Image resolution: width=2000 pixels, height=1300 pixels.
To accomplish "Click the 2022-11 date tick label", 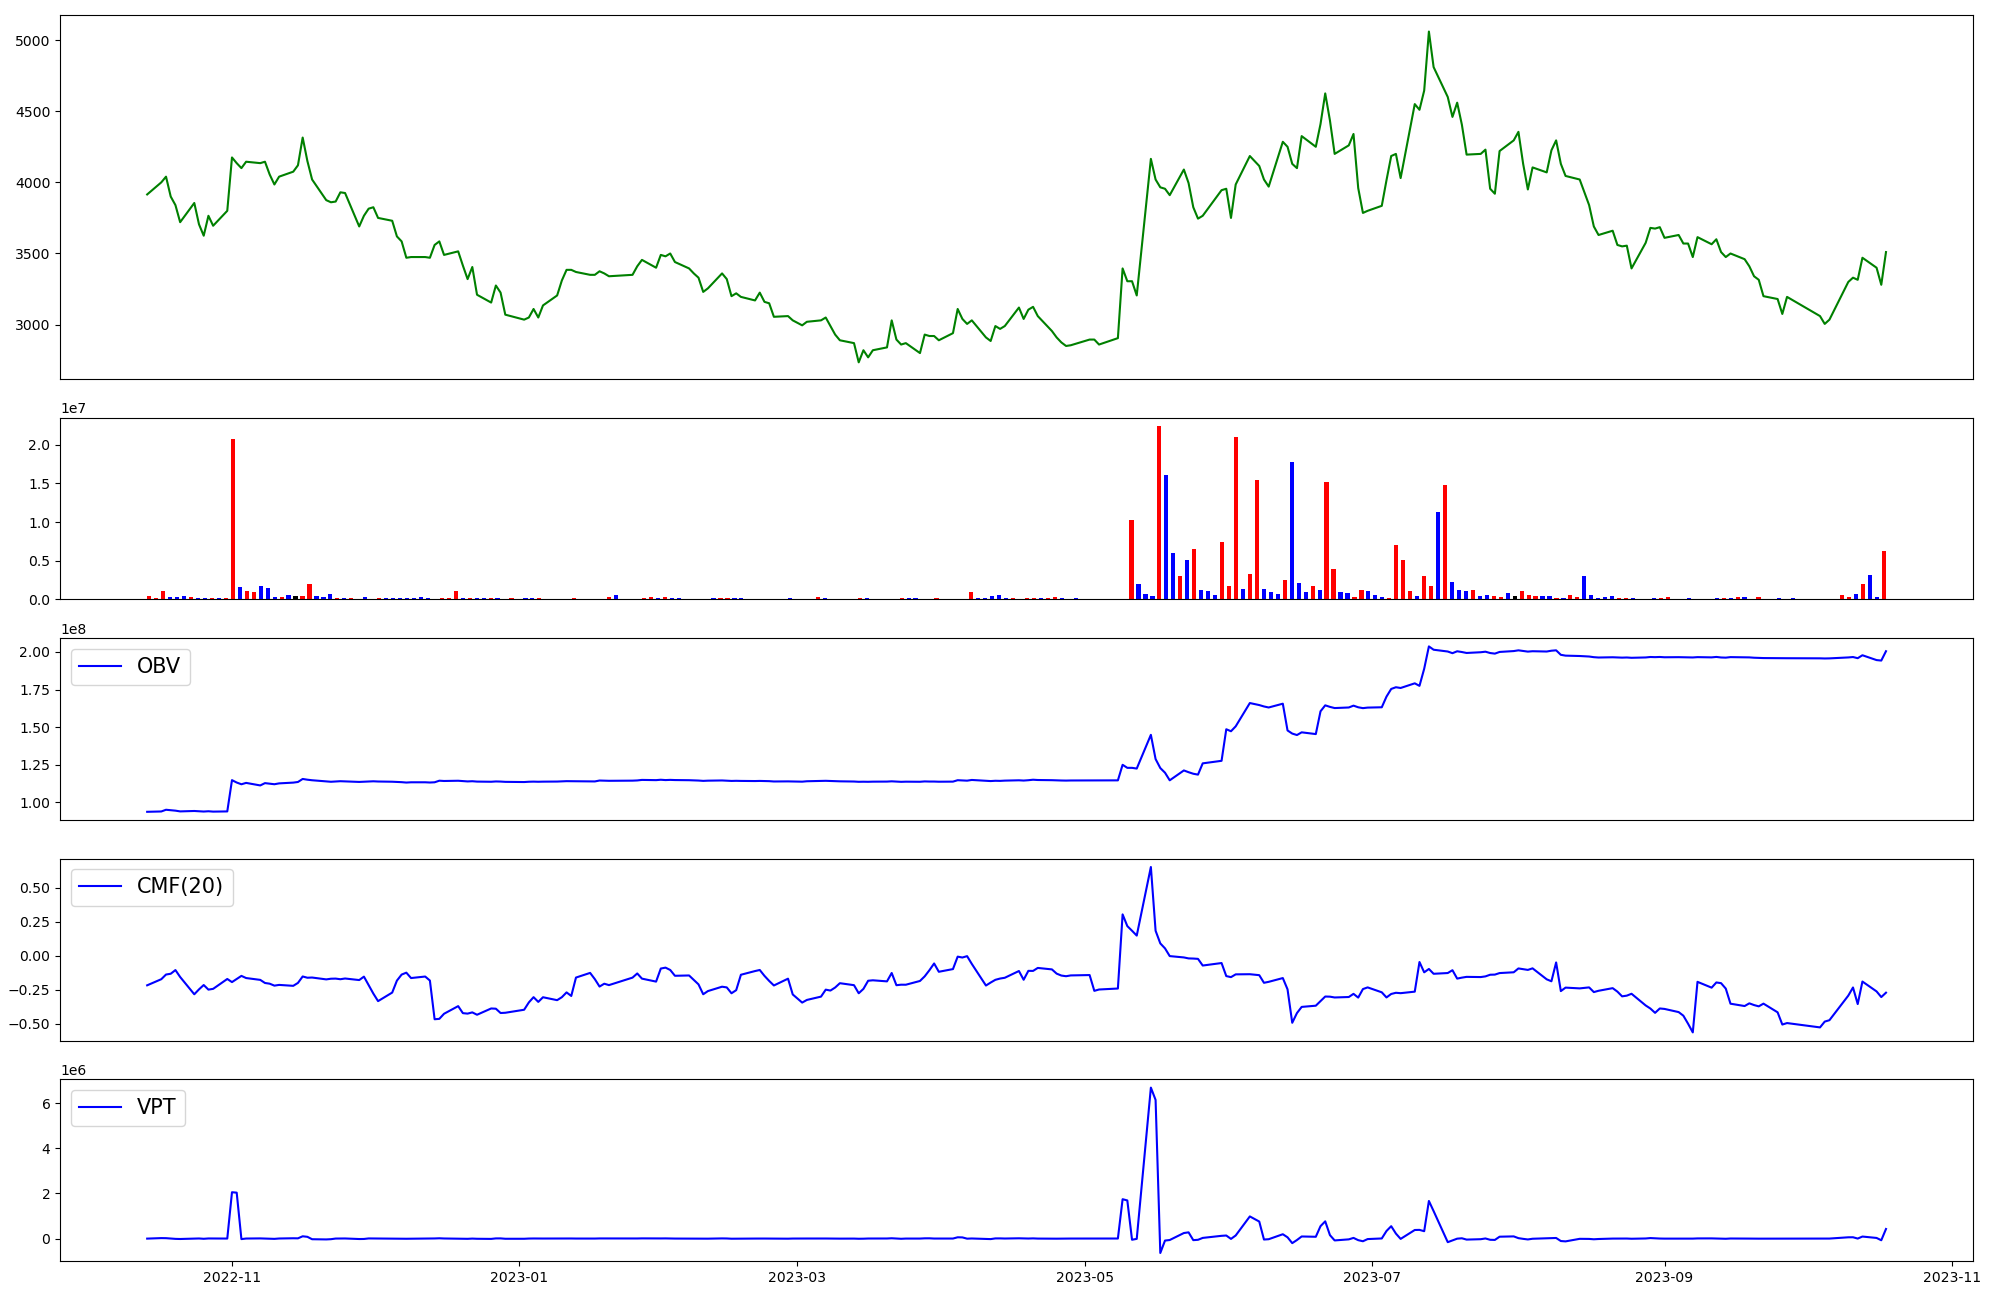I will [x=232, y=1276].
